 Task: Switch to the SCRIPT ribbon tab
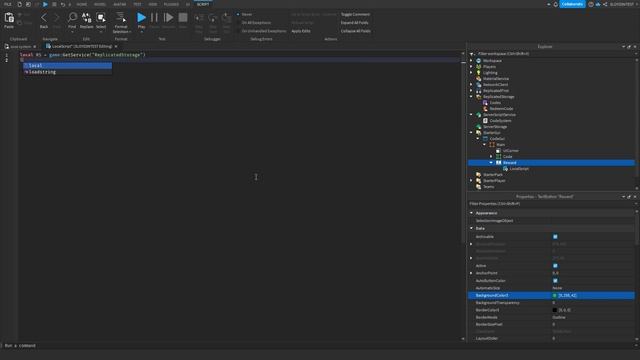pos(203,4)
